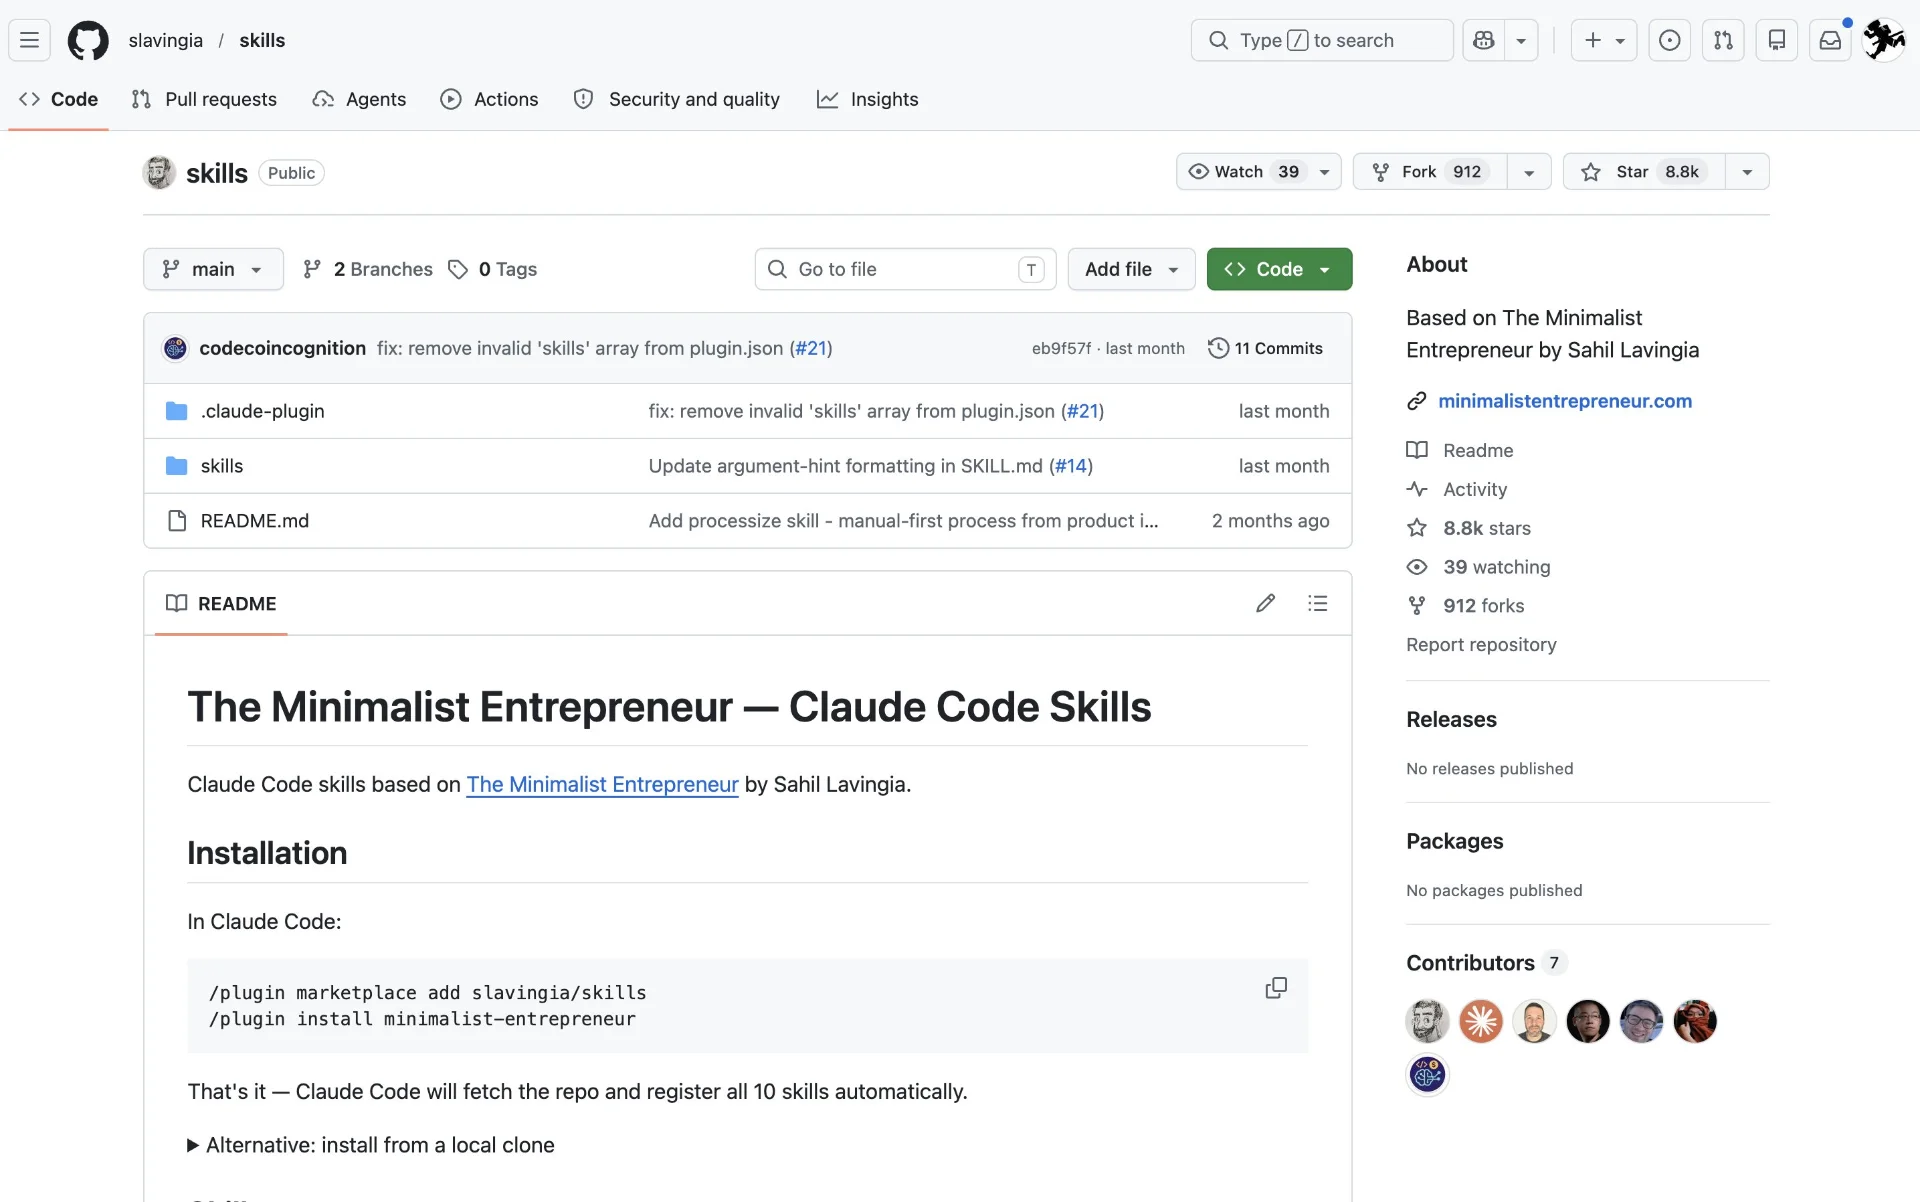Viewport: 1920px width, 1202px height.
Task: Open commit hash eb9f57f
Action: [1061, 348]
